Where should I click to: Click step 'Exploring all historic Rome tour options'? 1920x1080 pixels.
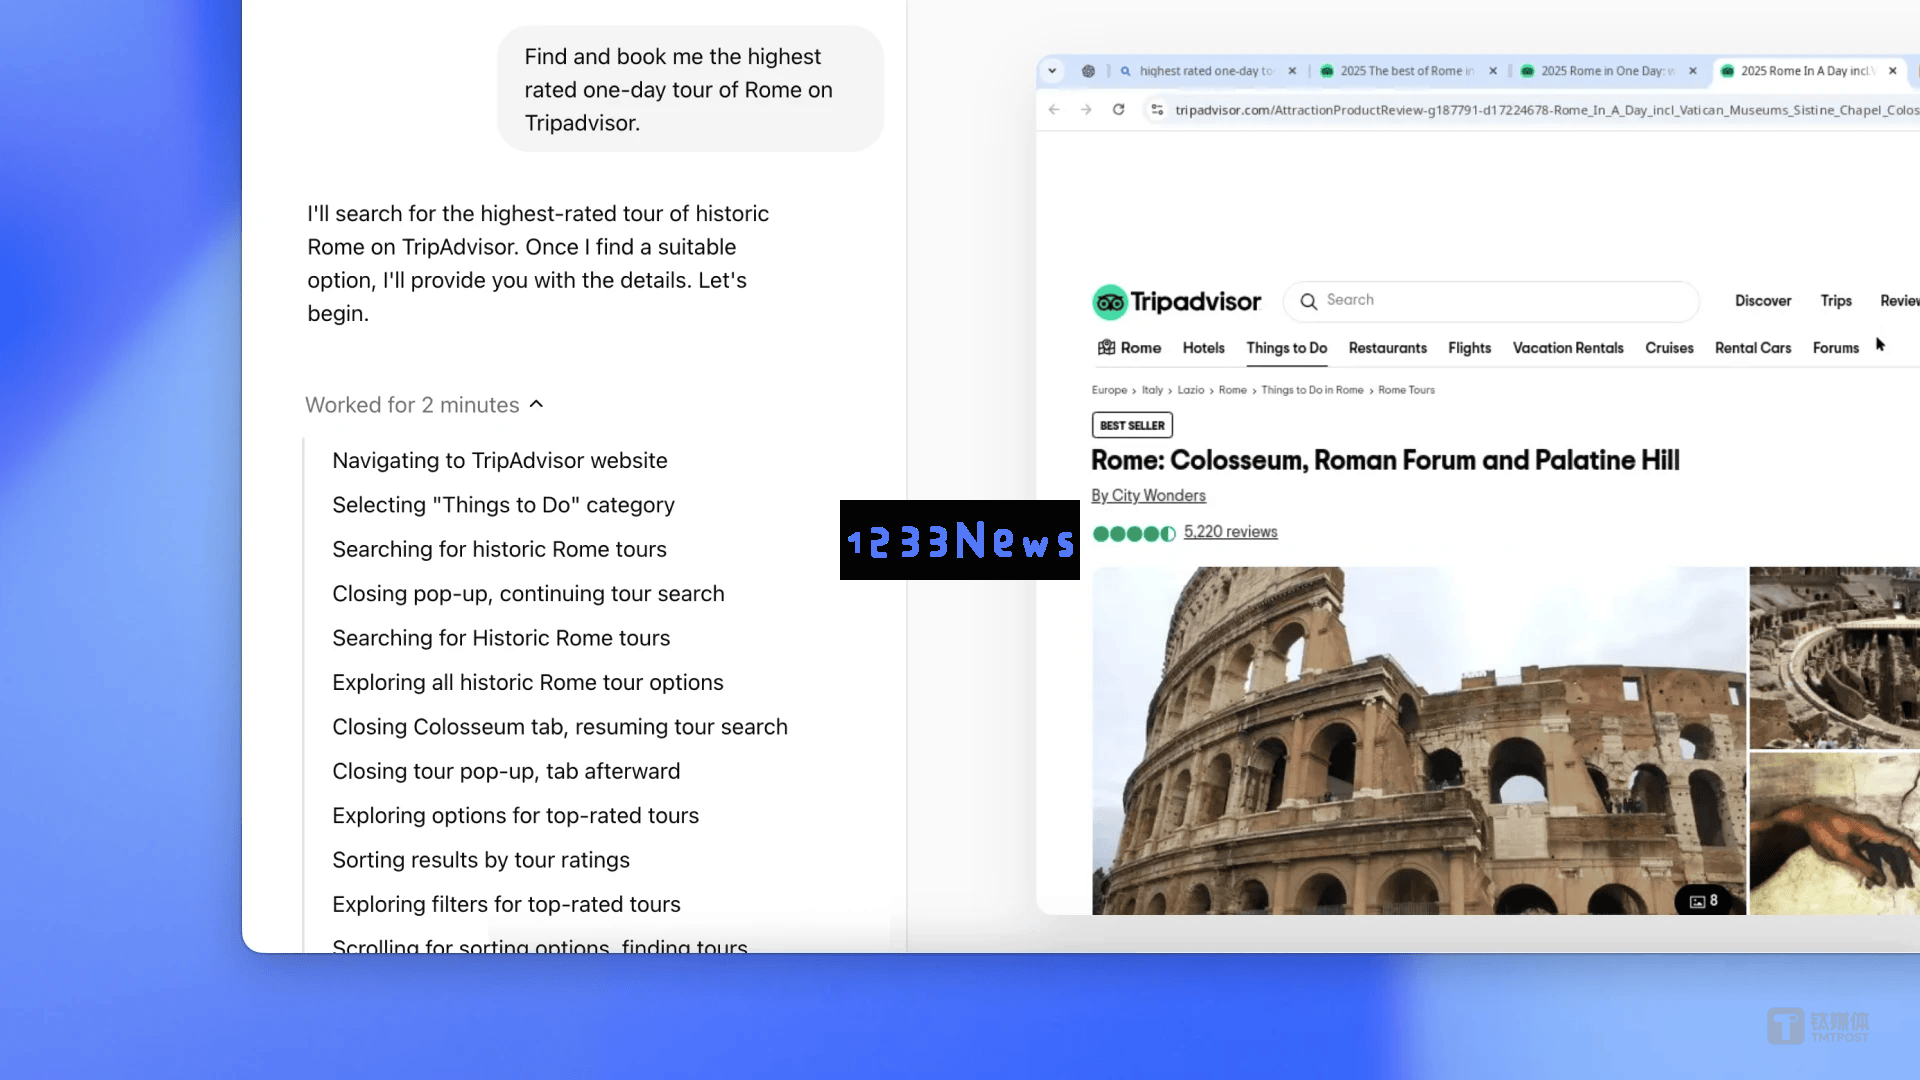point(527,683)
